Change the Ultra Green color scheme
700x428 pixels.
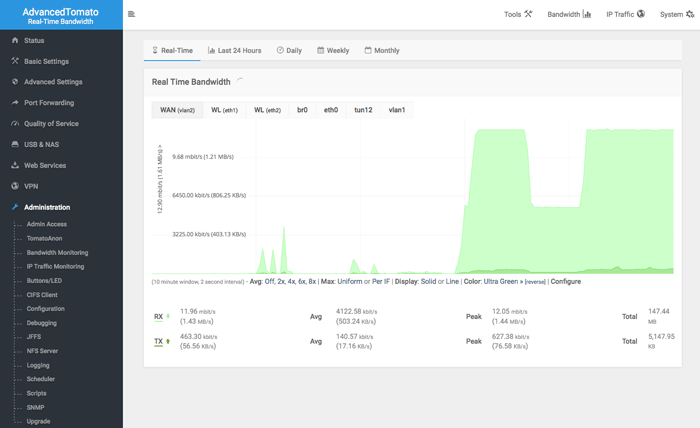501,282
